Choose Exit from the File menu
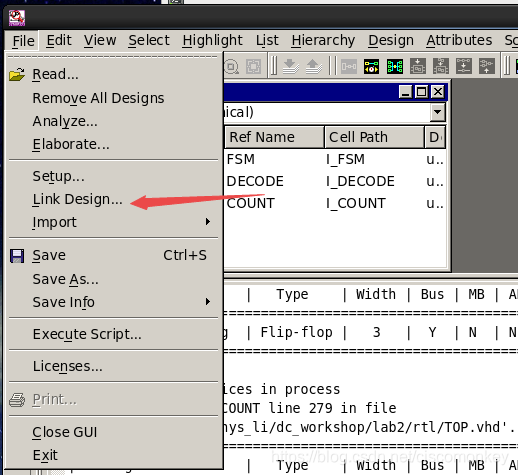Screen dimensions: 518x475 [113, 455]
